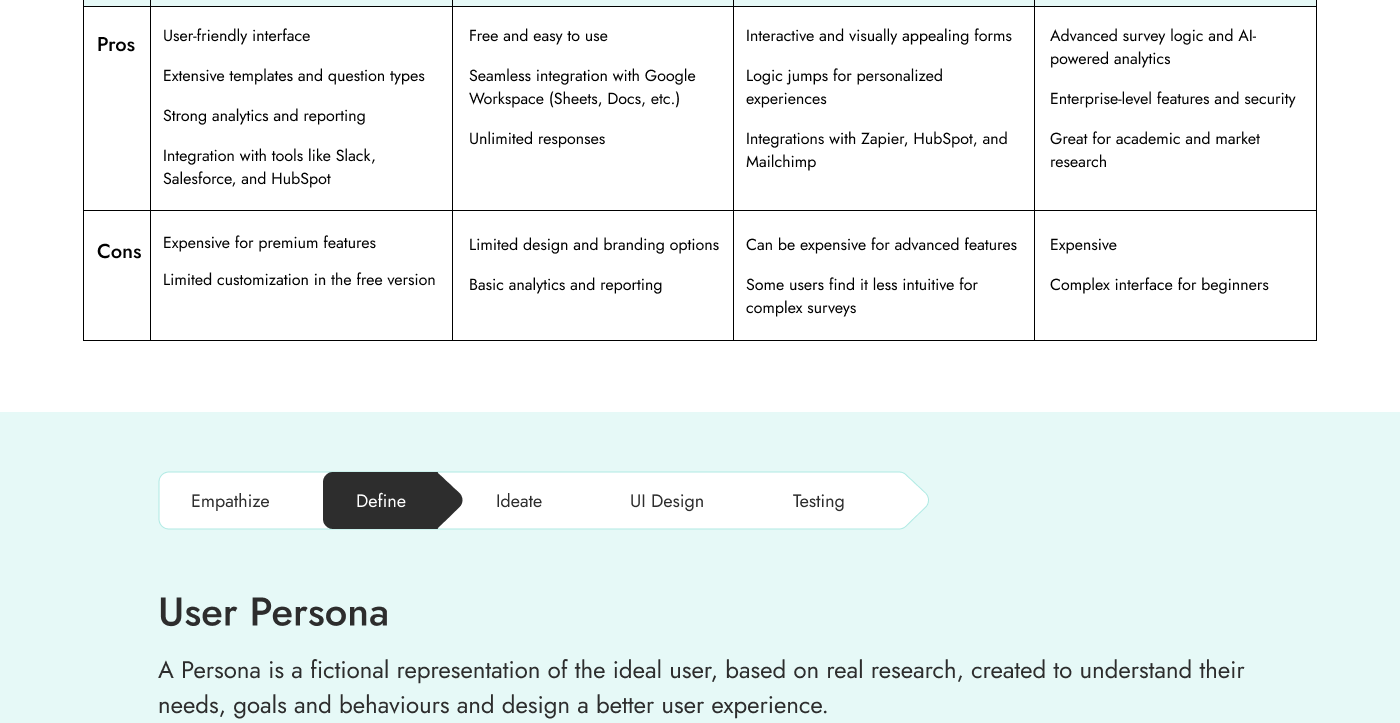The image size is (1400, 723).
Task: Click 'Enterprise-level features and security' line
Action: tap(1172, 99)
